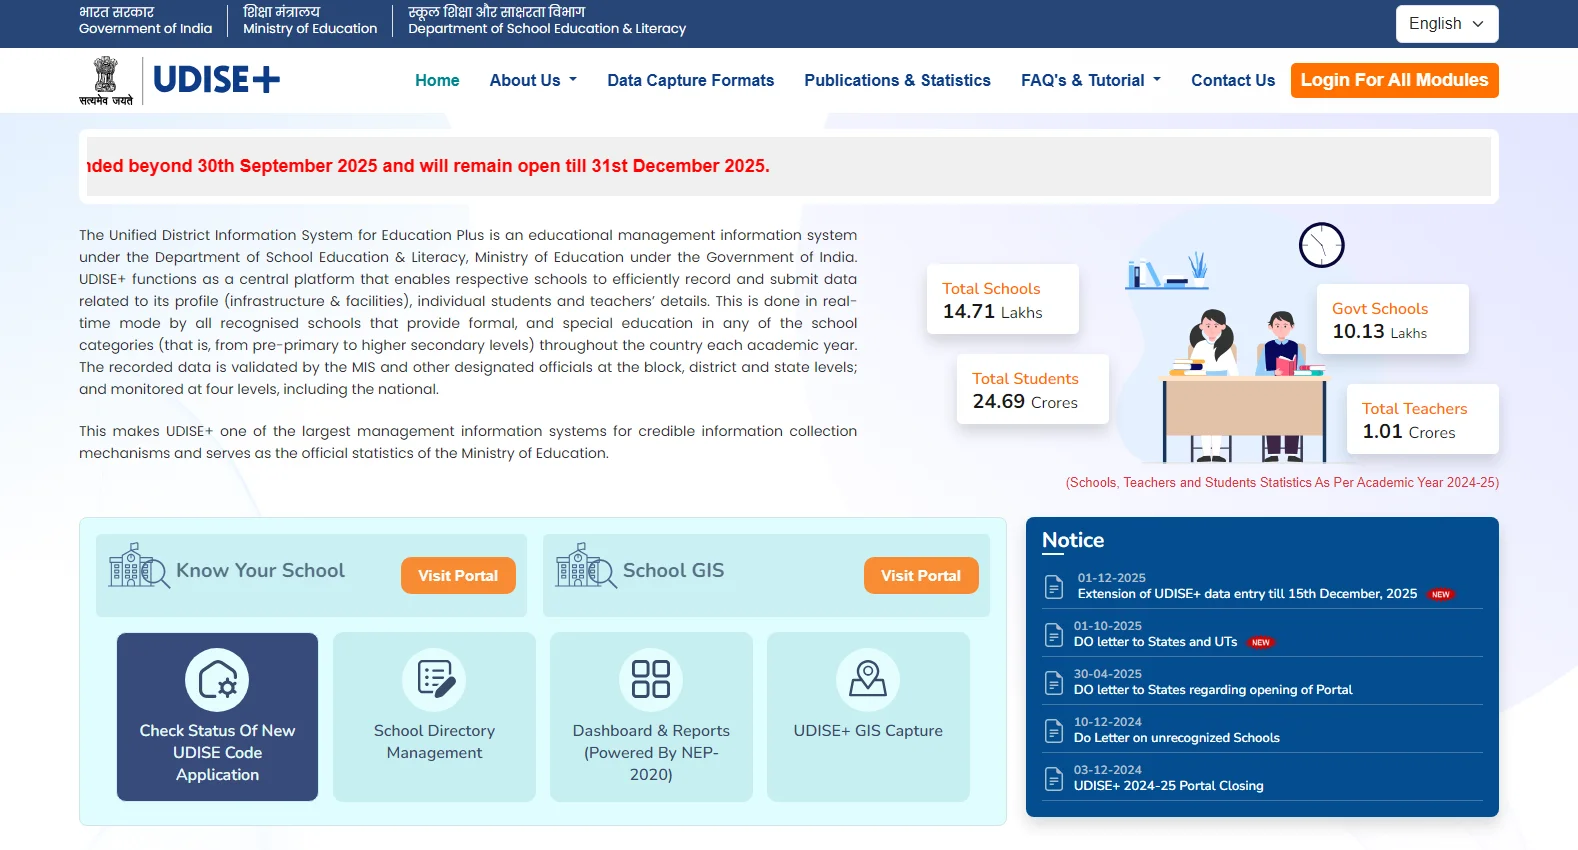Click the Know Your School title text
This screenshot has height=850, width=1578.
[260, 570]
